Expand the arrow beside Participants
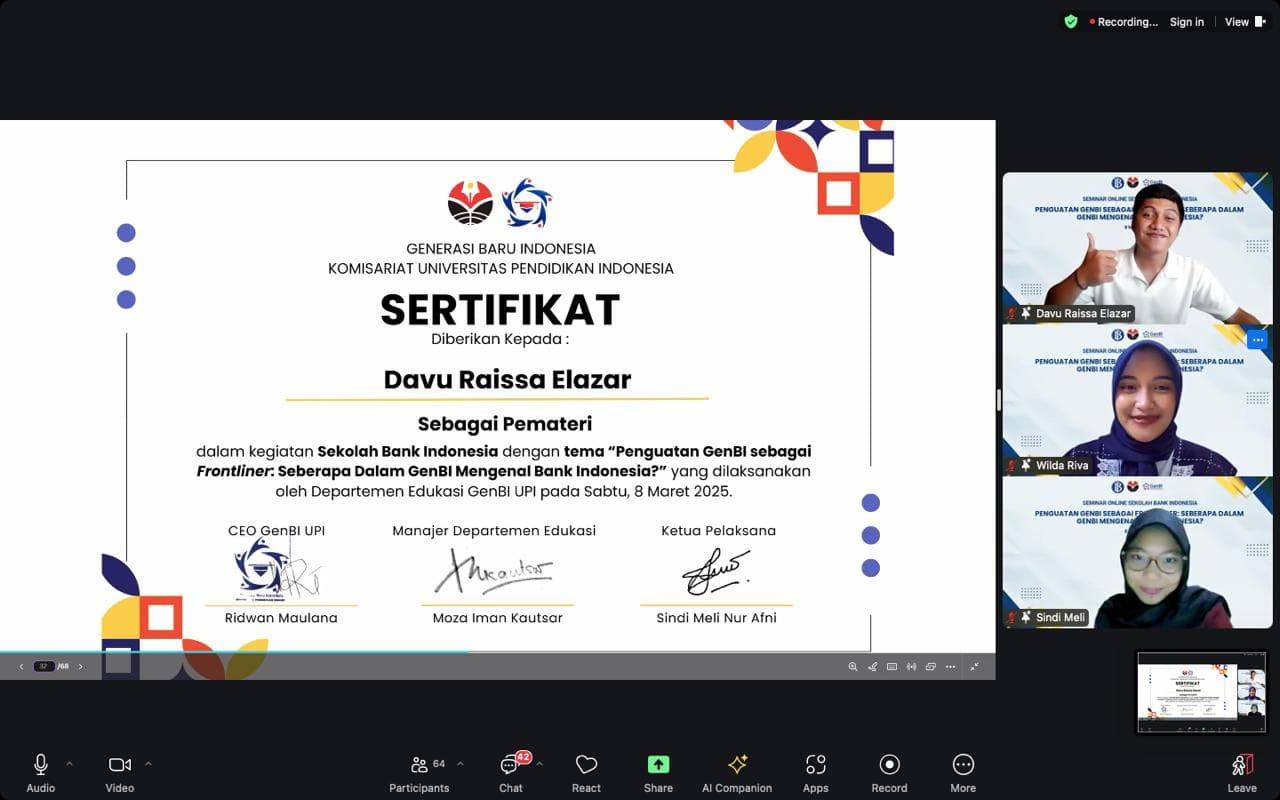Image resolution: width=1280 pixels, height=800 pixels. click(x=460, y=764)
